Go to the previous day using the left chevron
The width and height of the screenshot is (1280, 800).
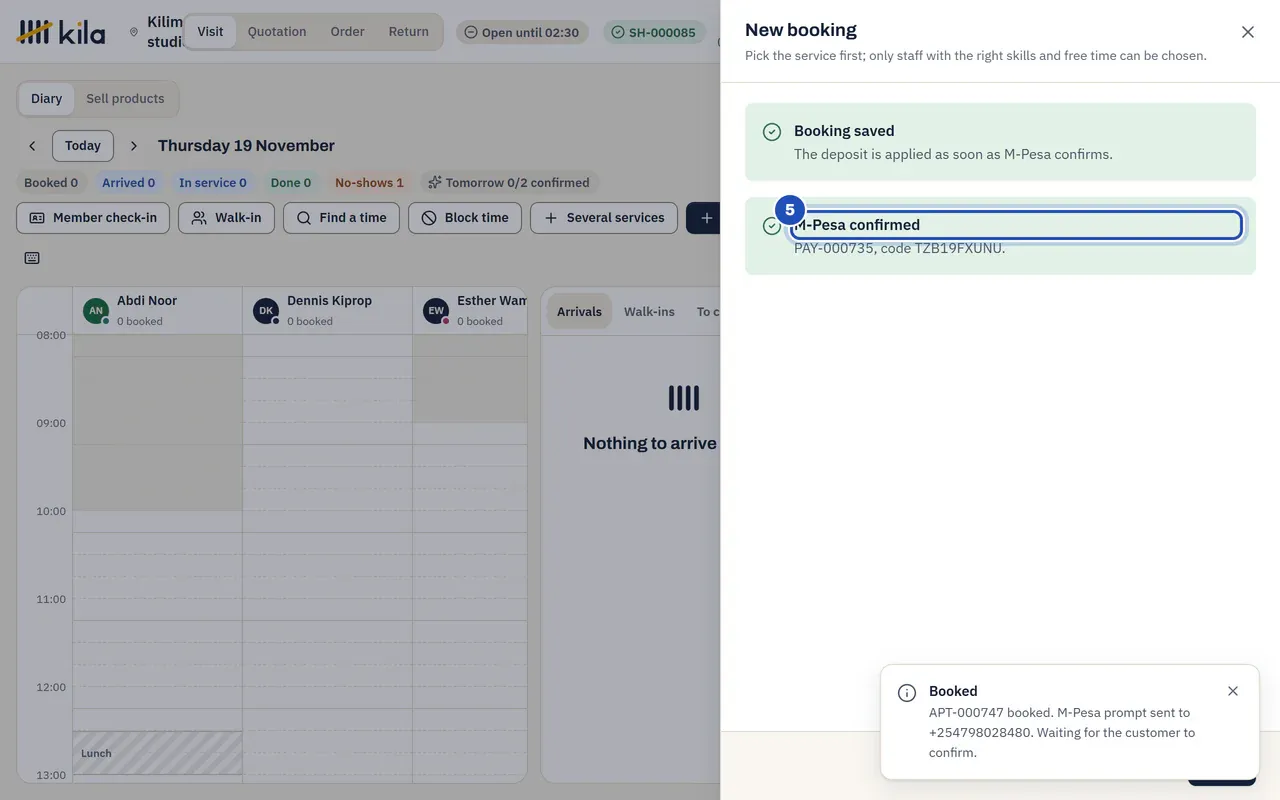(x=32, y=146)
